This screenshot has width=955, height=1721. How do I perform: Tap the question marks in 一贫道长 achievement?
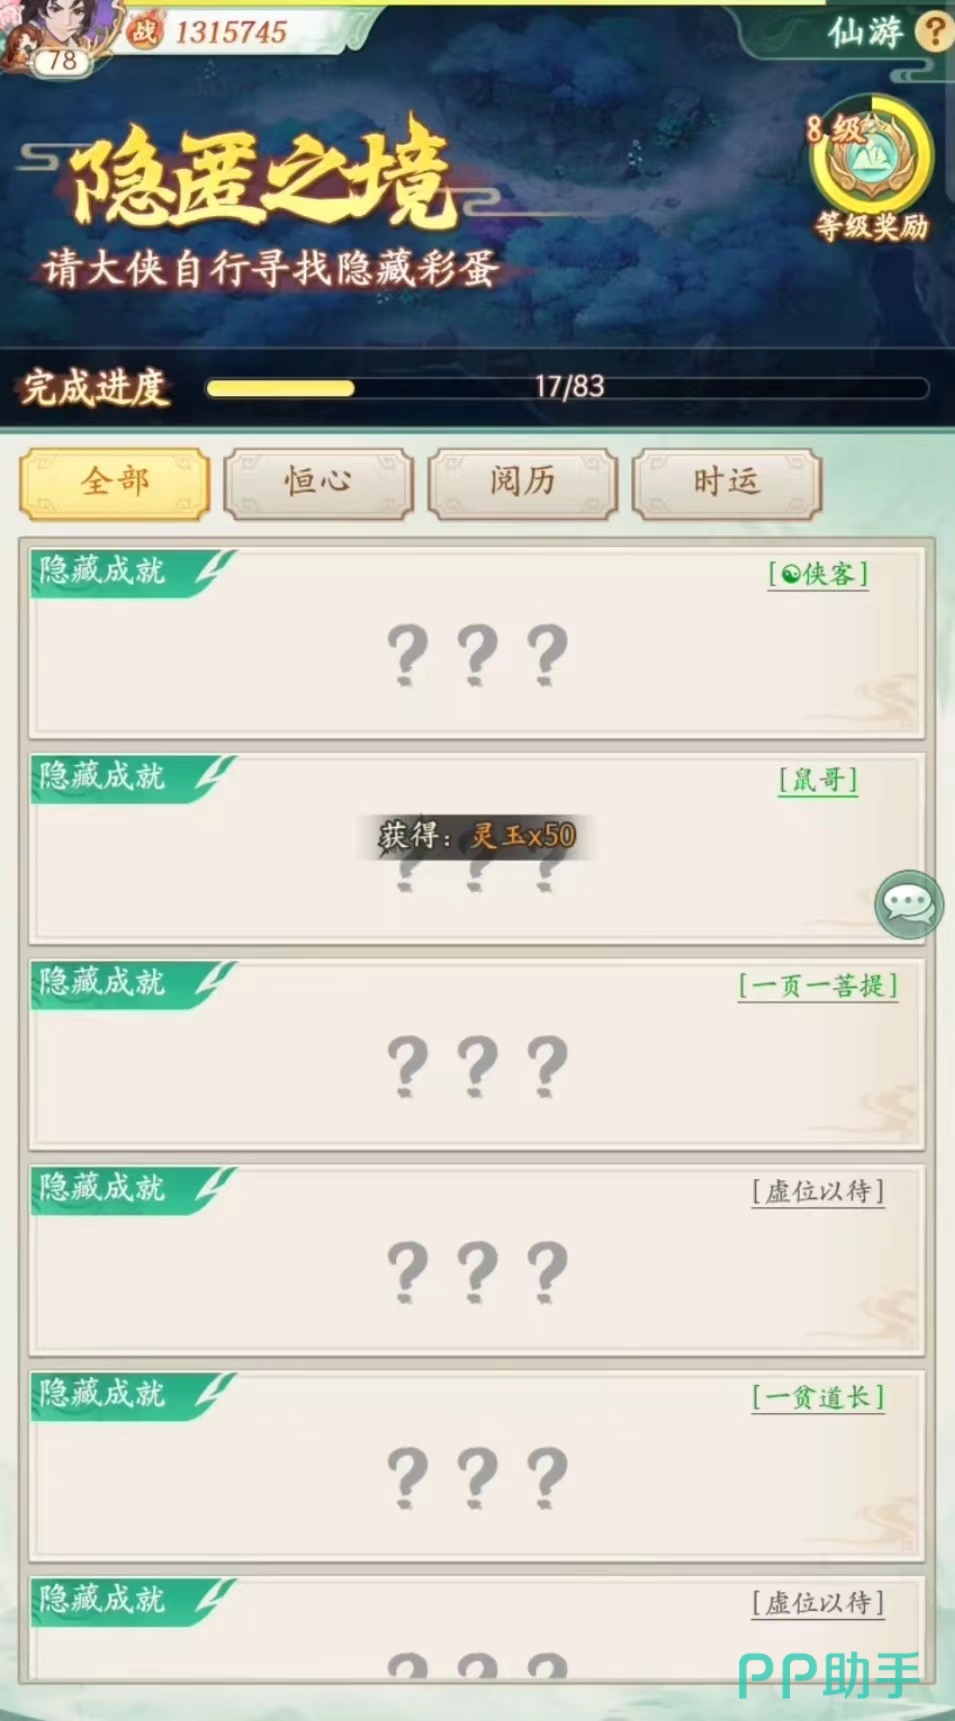click(477, 1477)
